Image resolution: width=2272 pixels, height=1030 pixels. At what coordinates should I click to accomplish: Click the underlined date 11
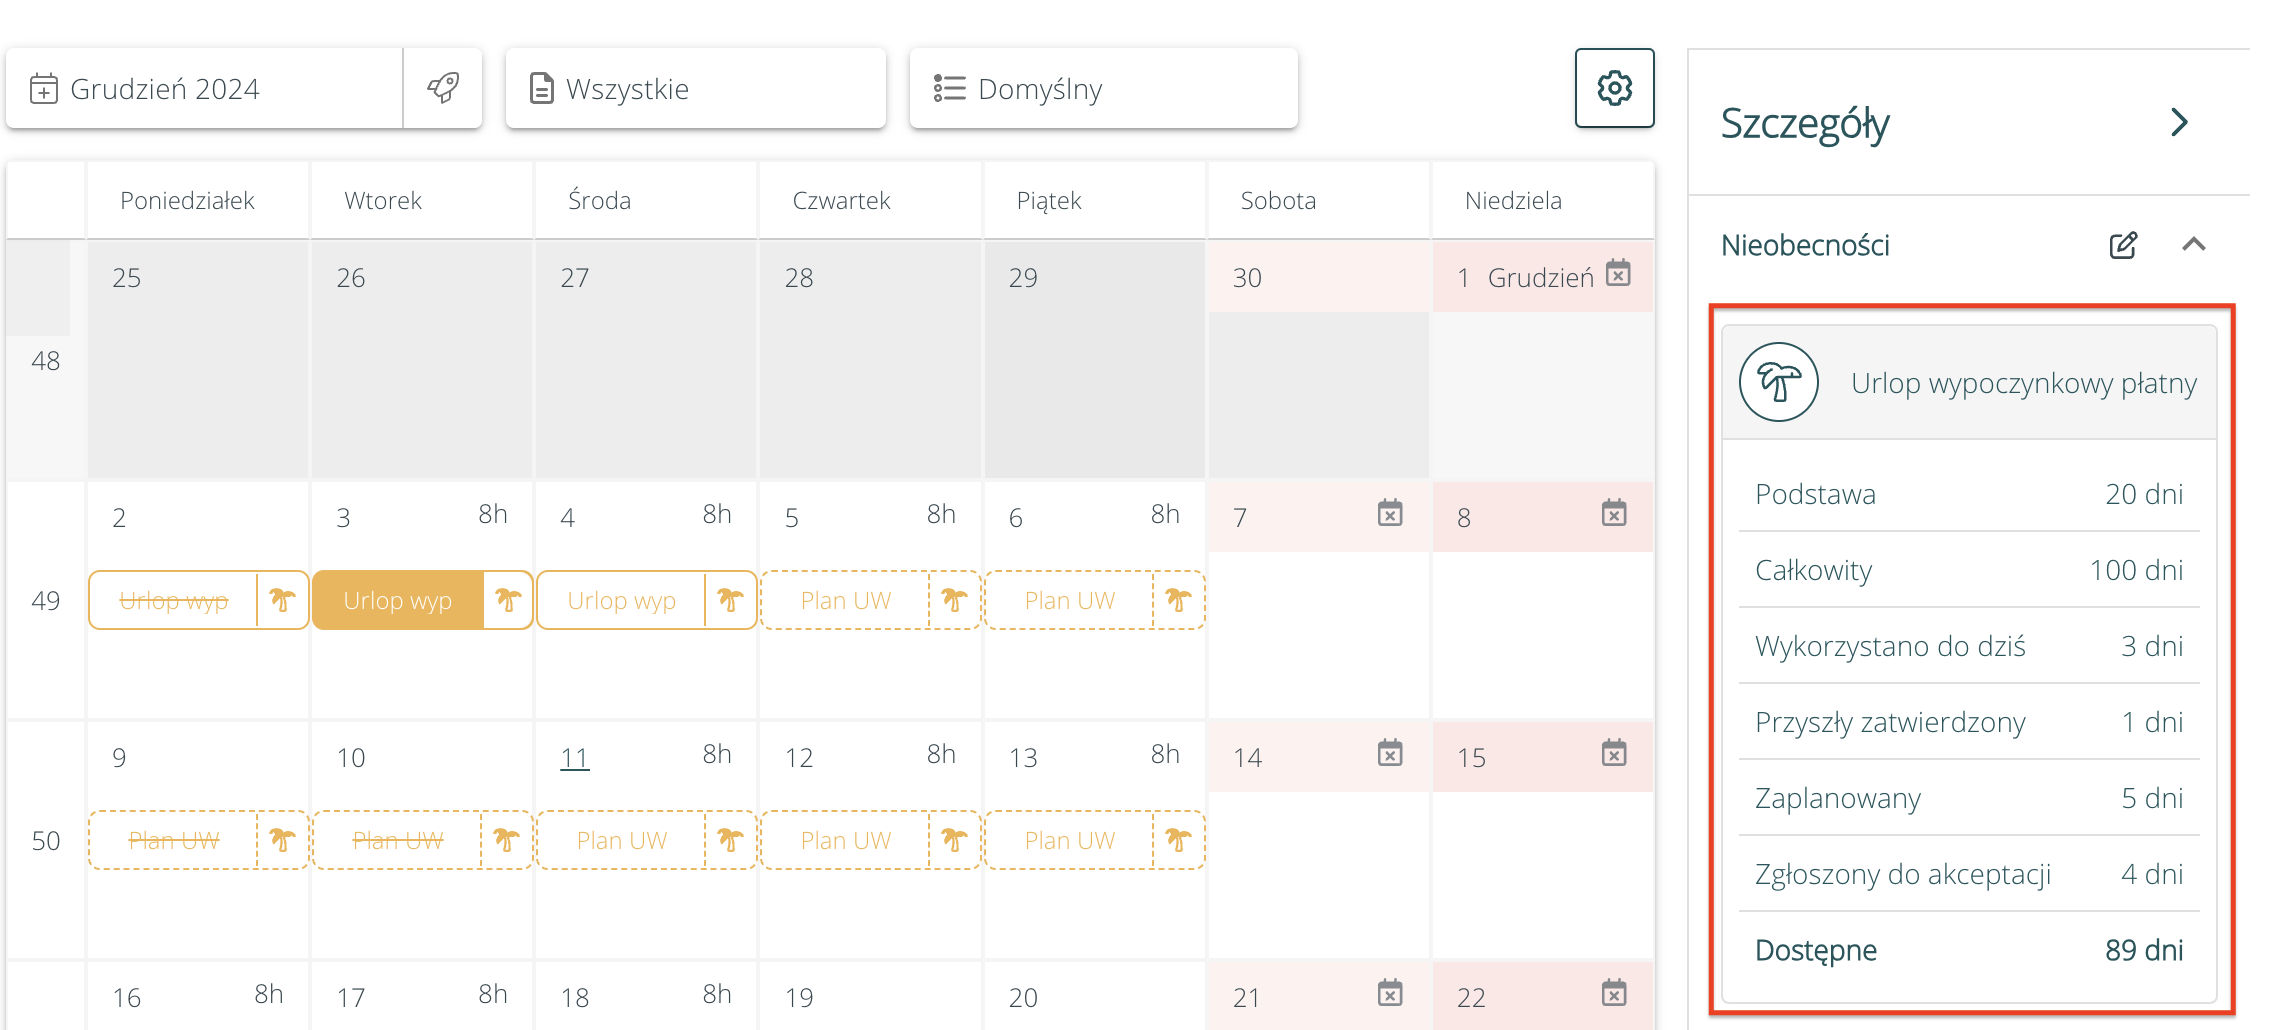pos(574,758)
